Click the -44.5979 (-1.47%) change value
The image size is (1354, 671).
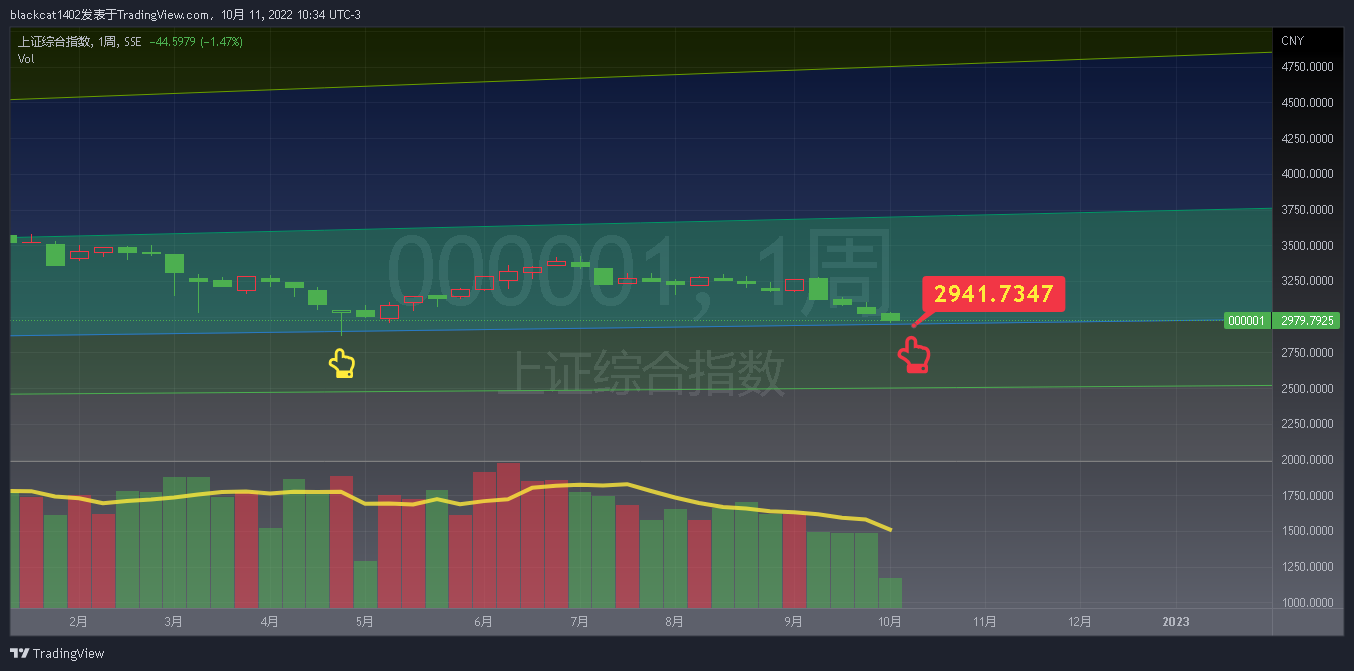coord(196,42)
